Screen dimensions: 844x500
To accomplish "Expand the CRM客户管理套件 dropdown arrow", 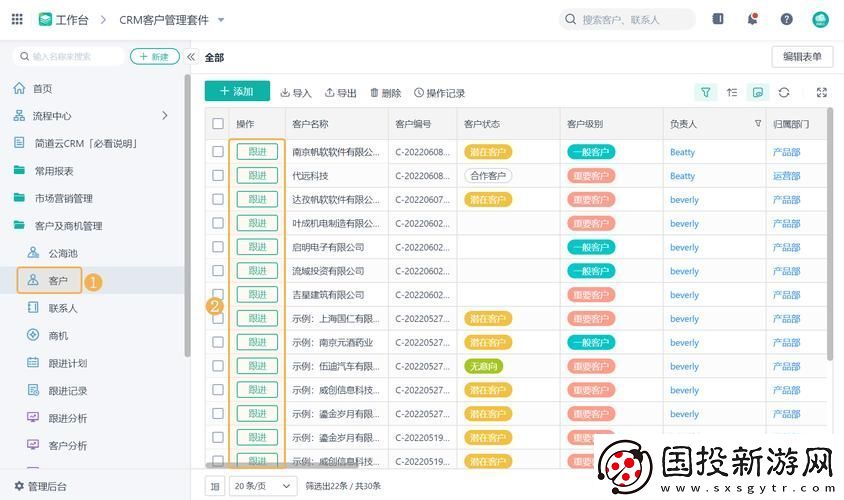I will pyautogui.click(x=221, y=20).
